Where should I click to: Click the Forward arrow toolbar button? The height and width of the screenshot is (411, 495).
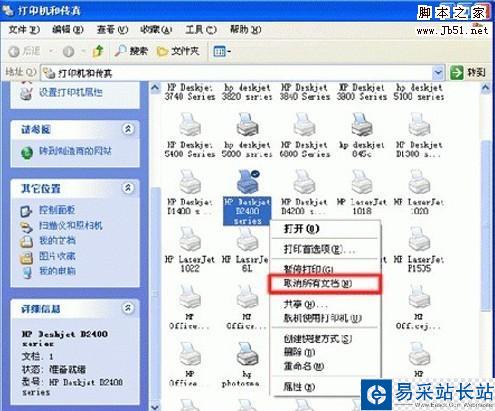click(x=68, y=51)
